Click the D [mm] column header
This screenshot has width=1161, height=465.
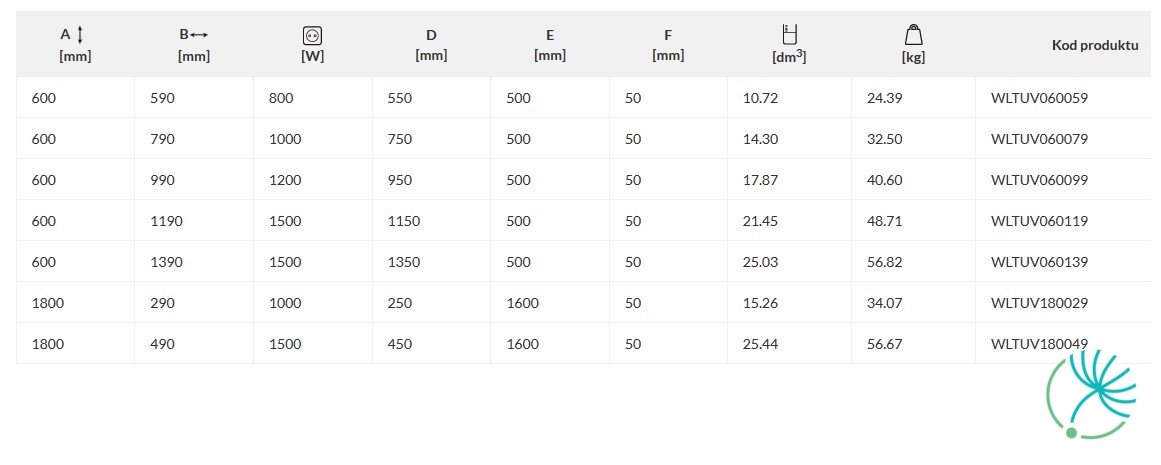point(431,45)
